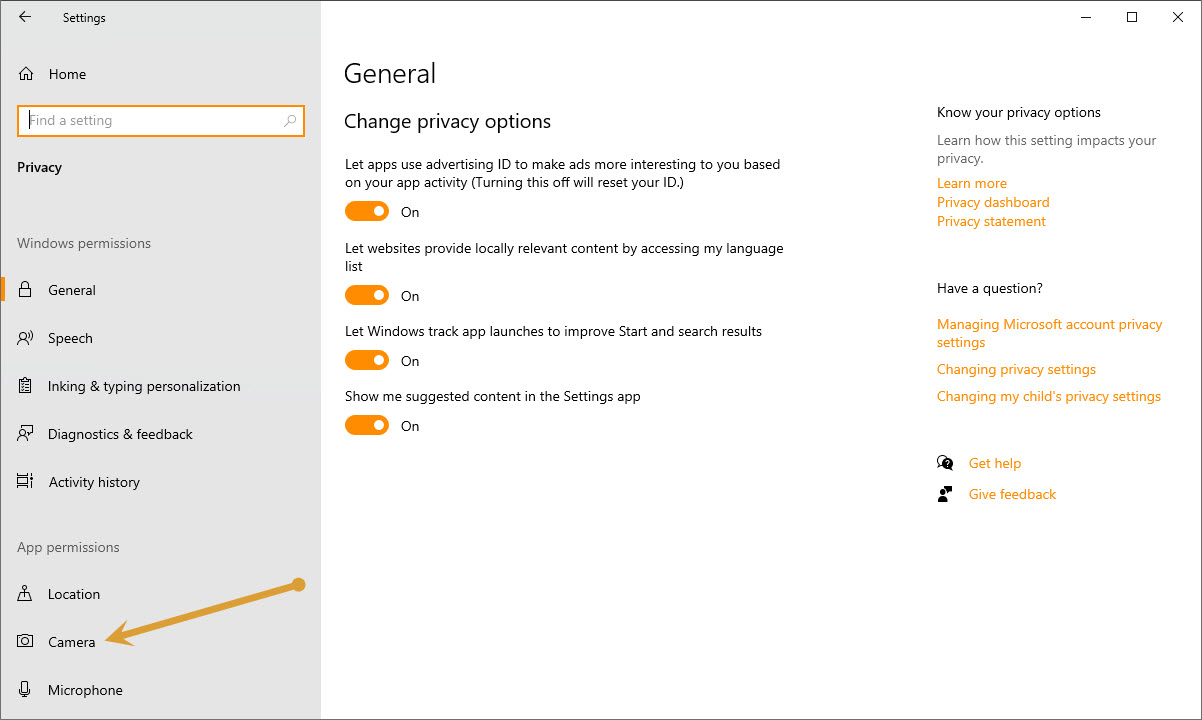
Task: Click the General lock icon
Action: click(x=26, y=290)
